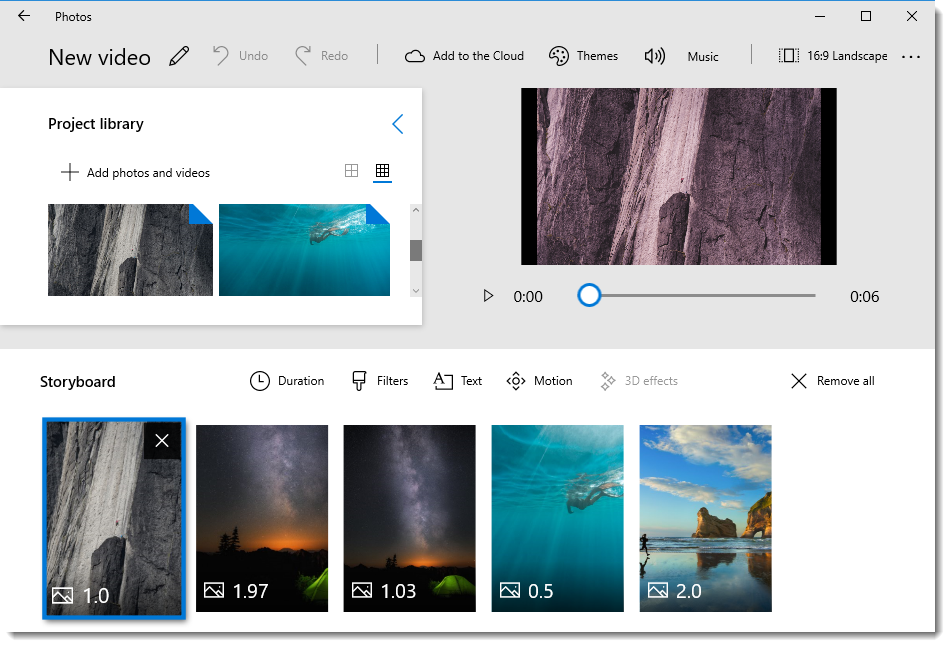Collapse the Project library panel
Viewport: 950px width, 647px height.
click(397, 124)
